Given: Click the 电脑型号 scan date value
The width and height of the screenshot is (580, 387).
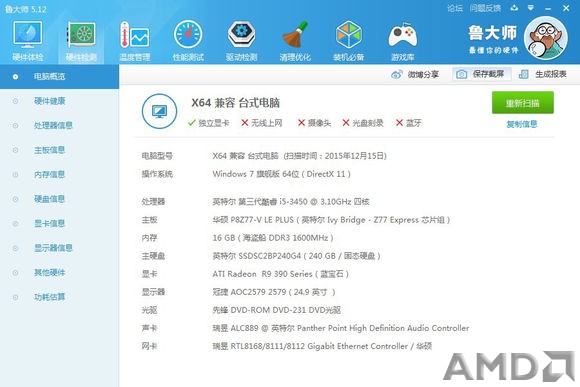Looking at the screenshot, I should tap(299, 156).
